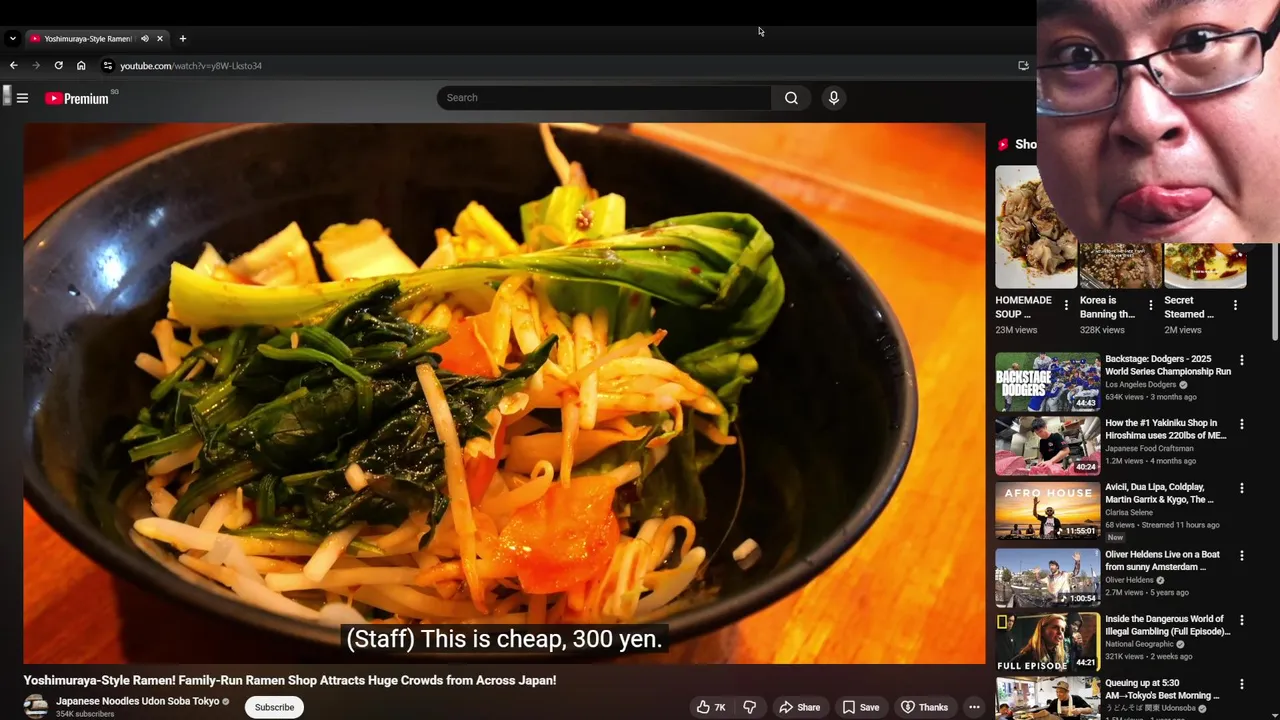The image size is (1280, 720).
Task: Open browser home page icon
Action: pyautogui.click(x=81, y=66)
